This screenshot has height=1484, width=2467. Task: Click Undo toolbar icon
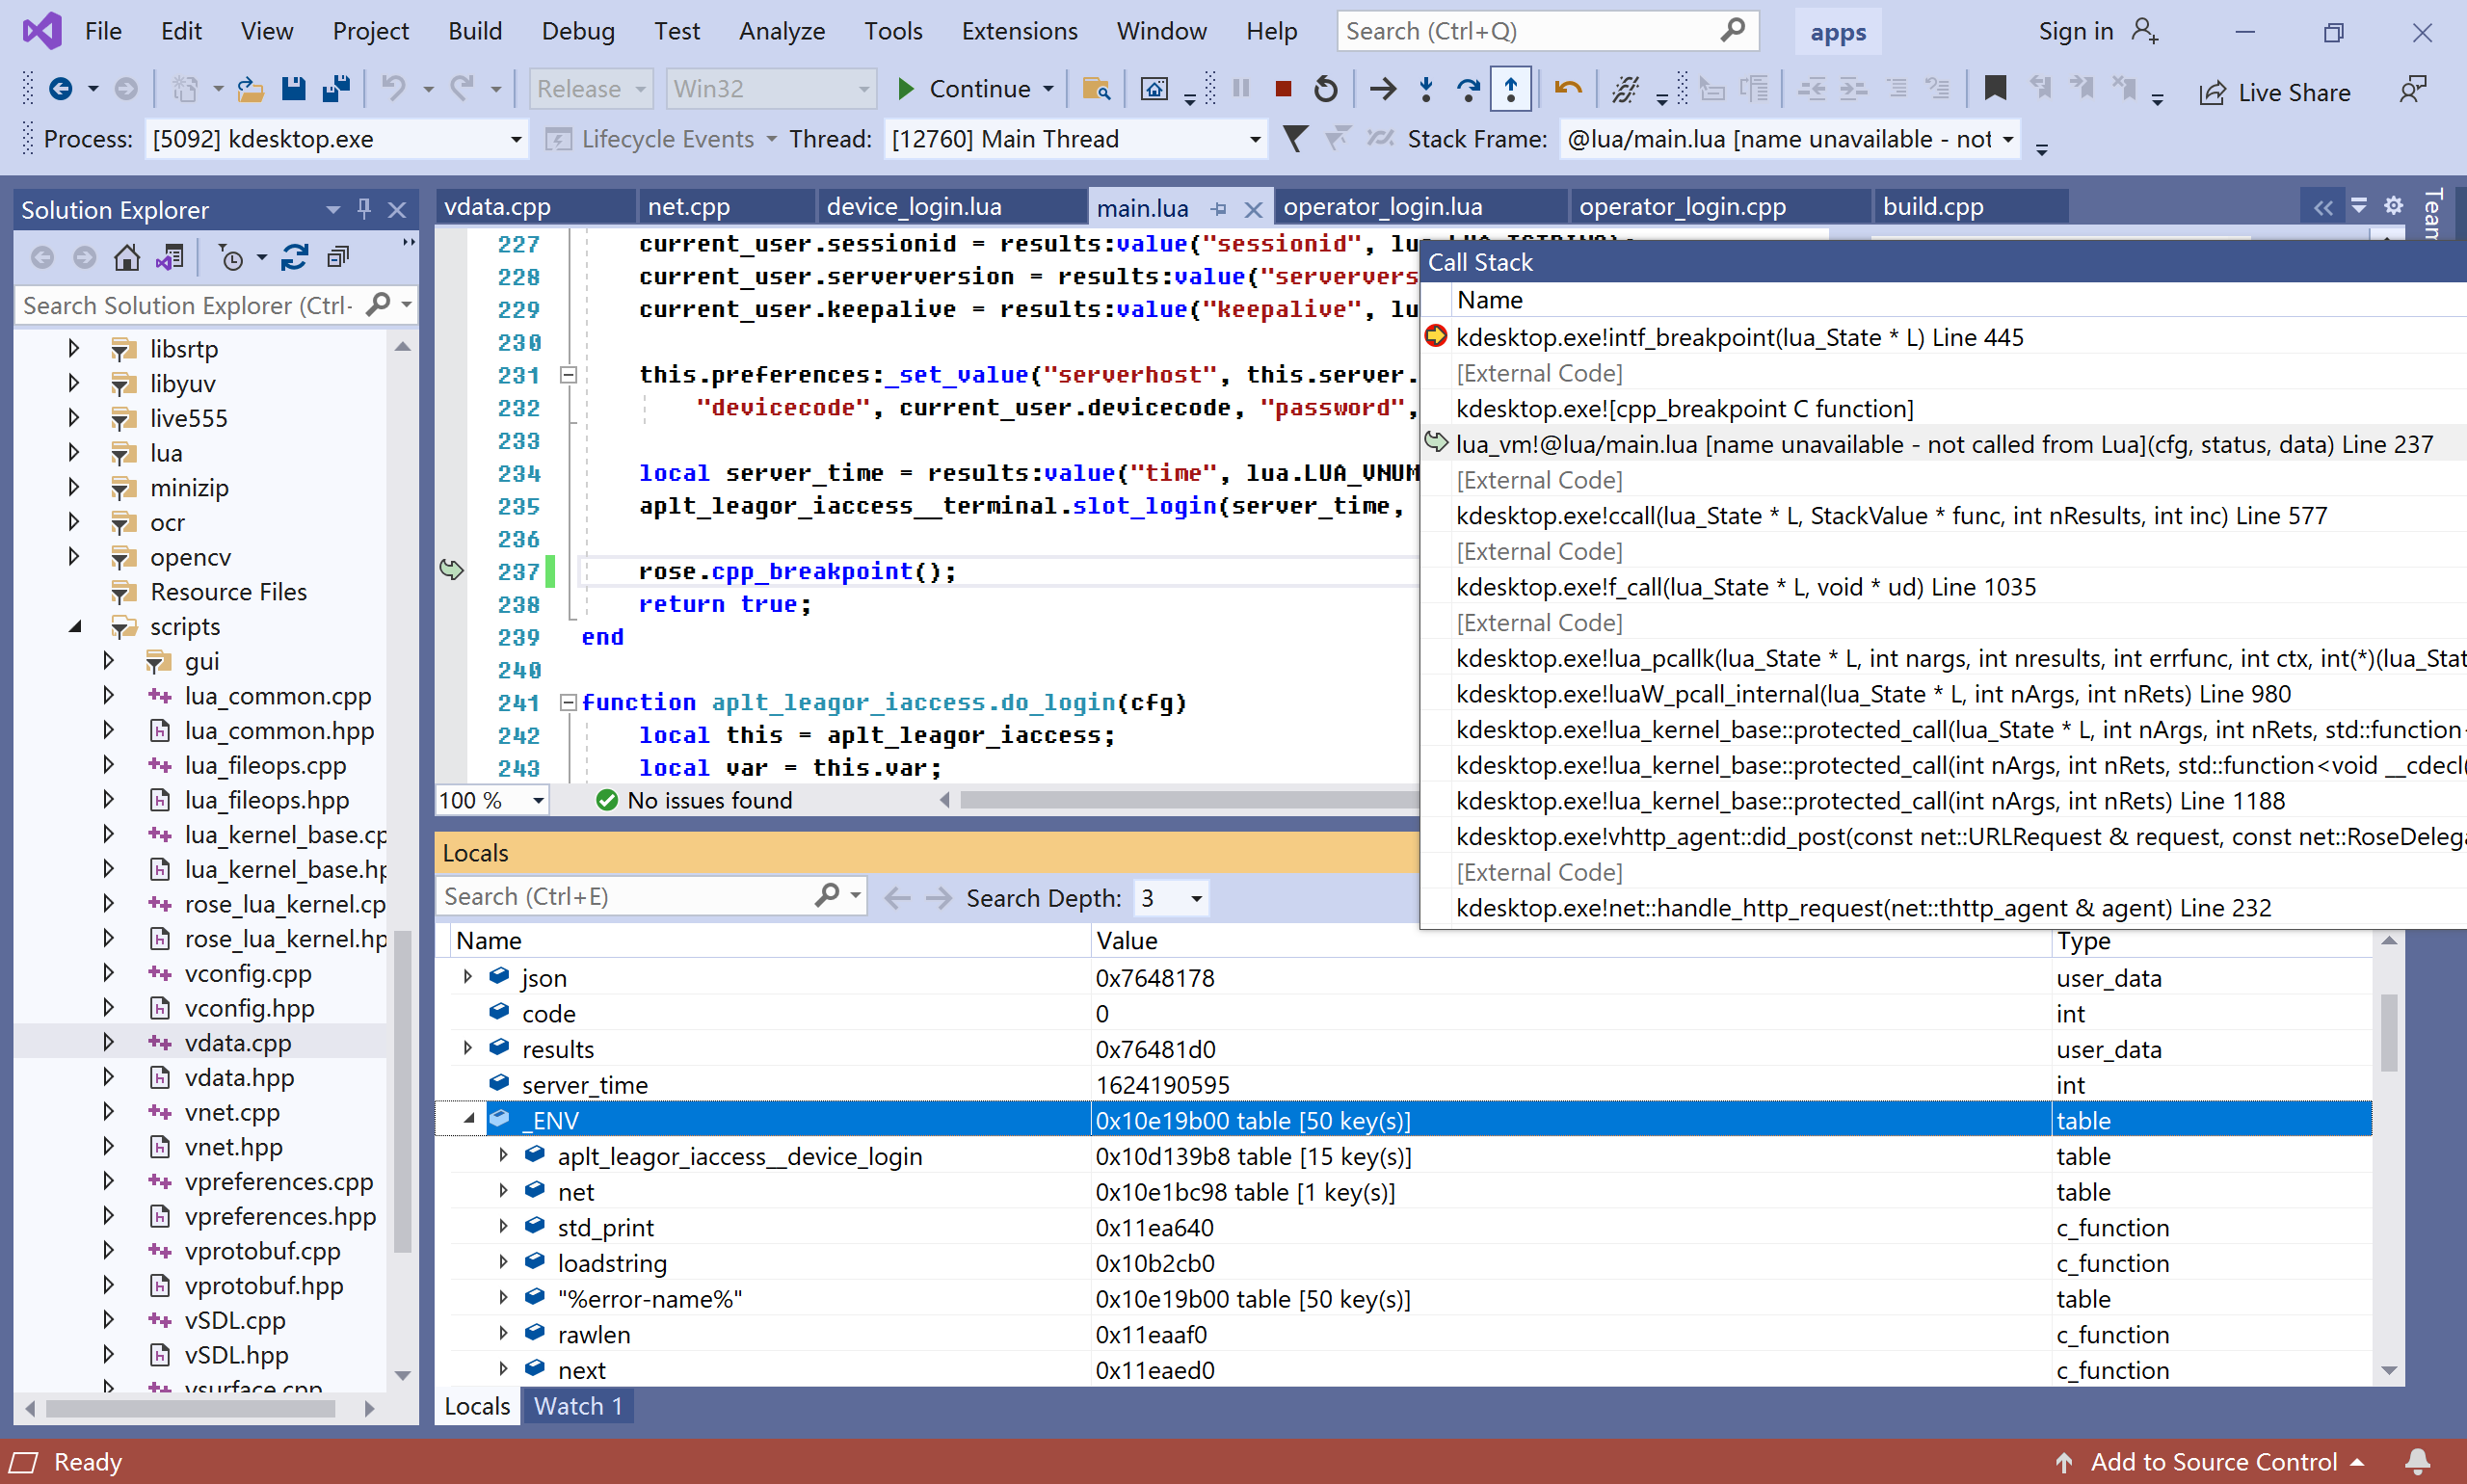394,89
